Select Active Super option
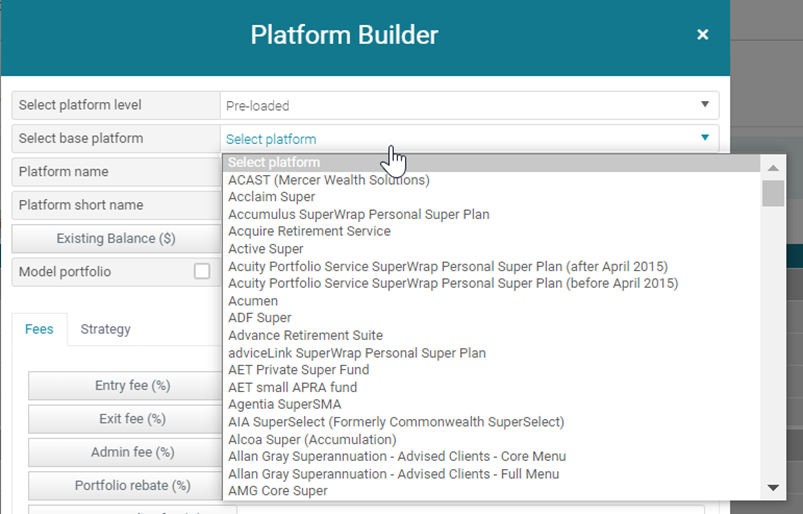Image resolution: width=803 pixels, height=514 pixels. (x=492, y=248)
